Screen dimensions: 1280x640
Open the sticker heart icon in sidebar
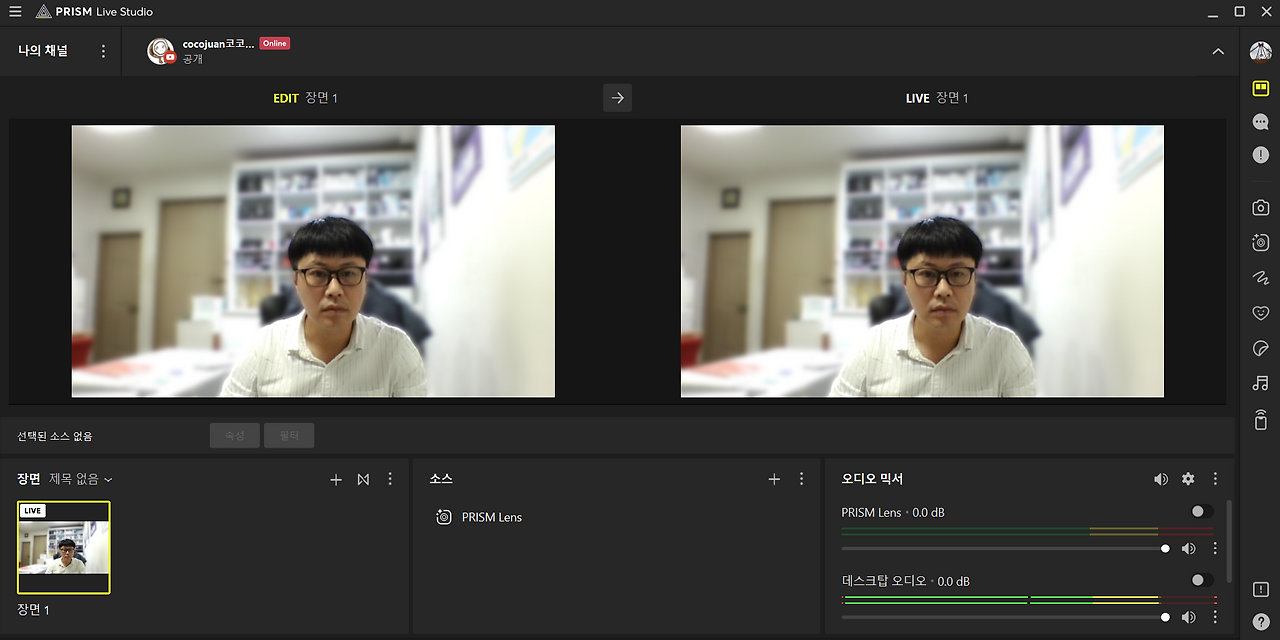coord(1260,313)
